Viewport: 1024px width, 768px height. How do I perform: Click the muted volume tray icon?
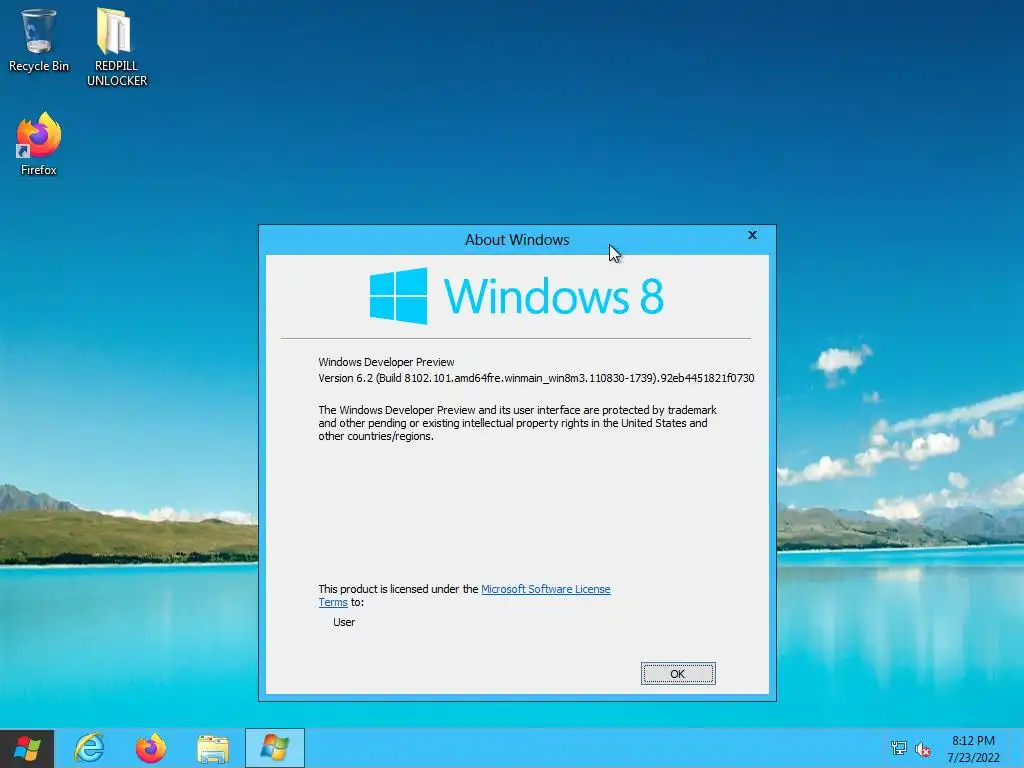point(922,749)
